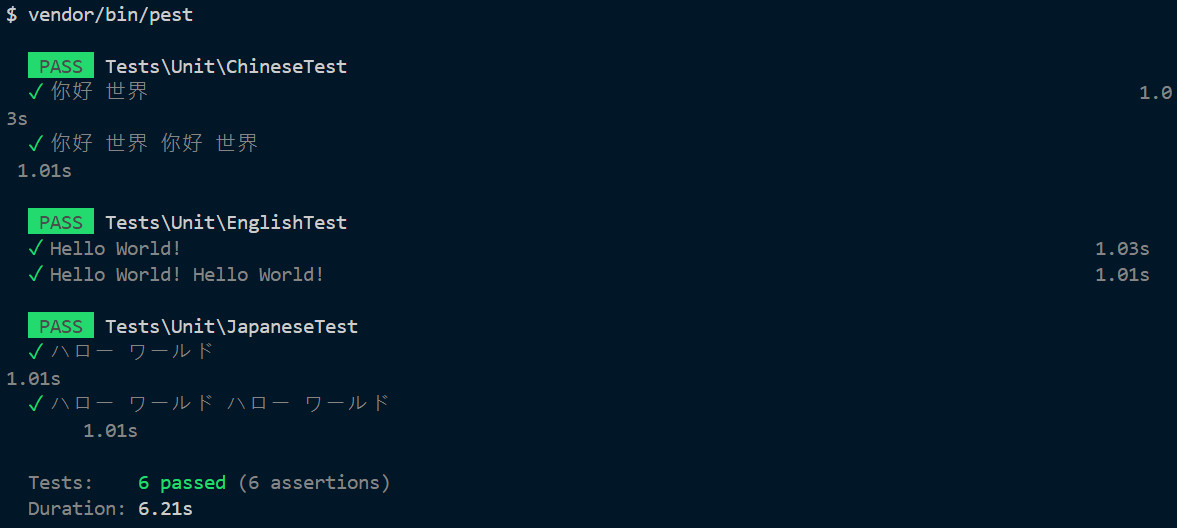Viewport: 1177px width, 528px height.
Task: Click the checkmark before "Hello World! Hello World!"
Action: point(36,275)
